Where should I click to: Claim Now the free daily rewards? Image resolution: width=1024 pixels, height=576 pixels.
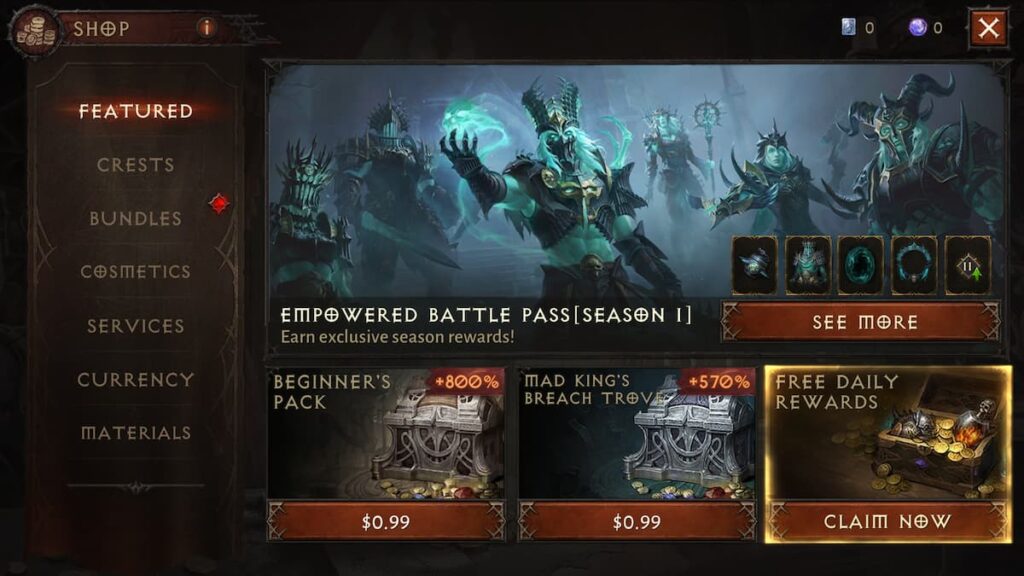click(888, 522)
